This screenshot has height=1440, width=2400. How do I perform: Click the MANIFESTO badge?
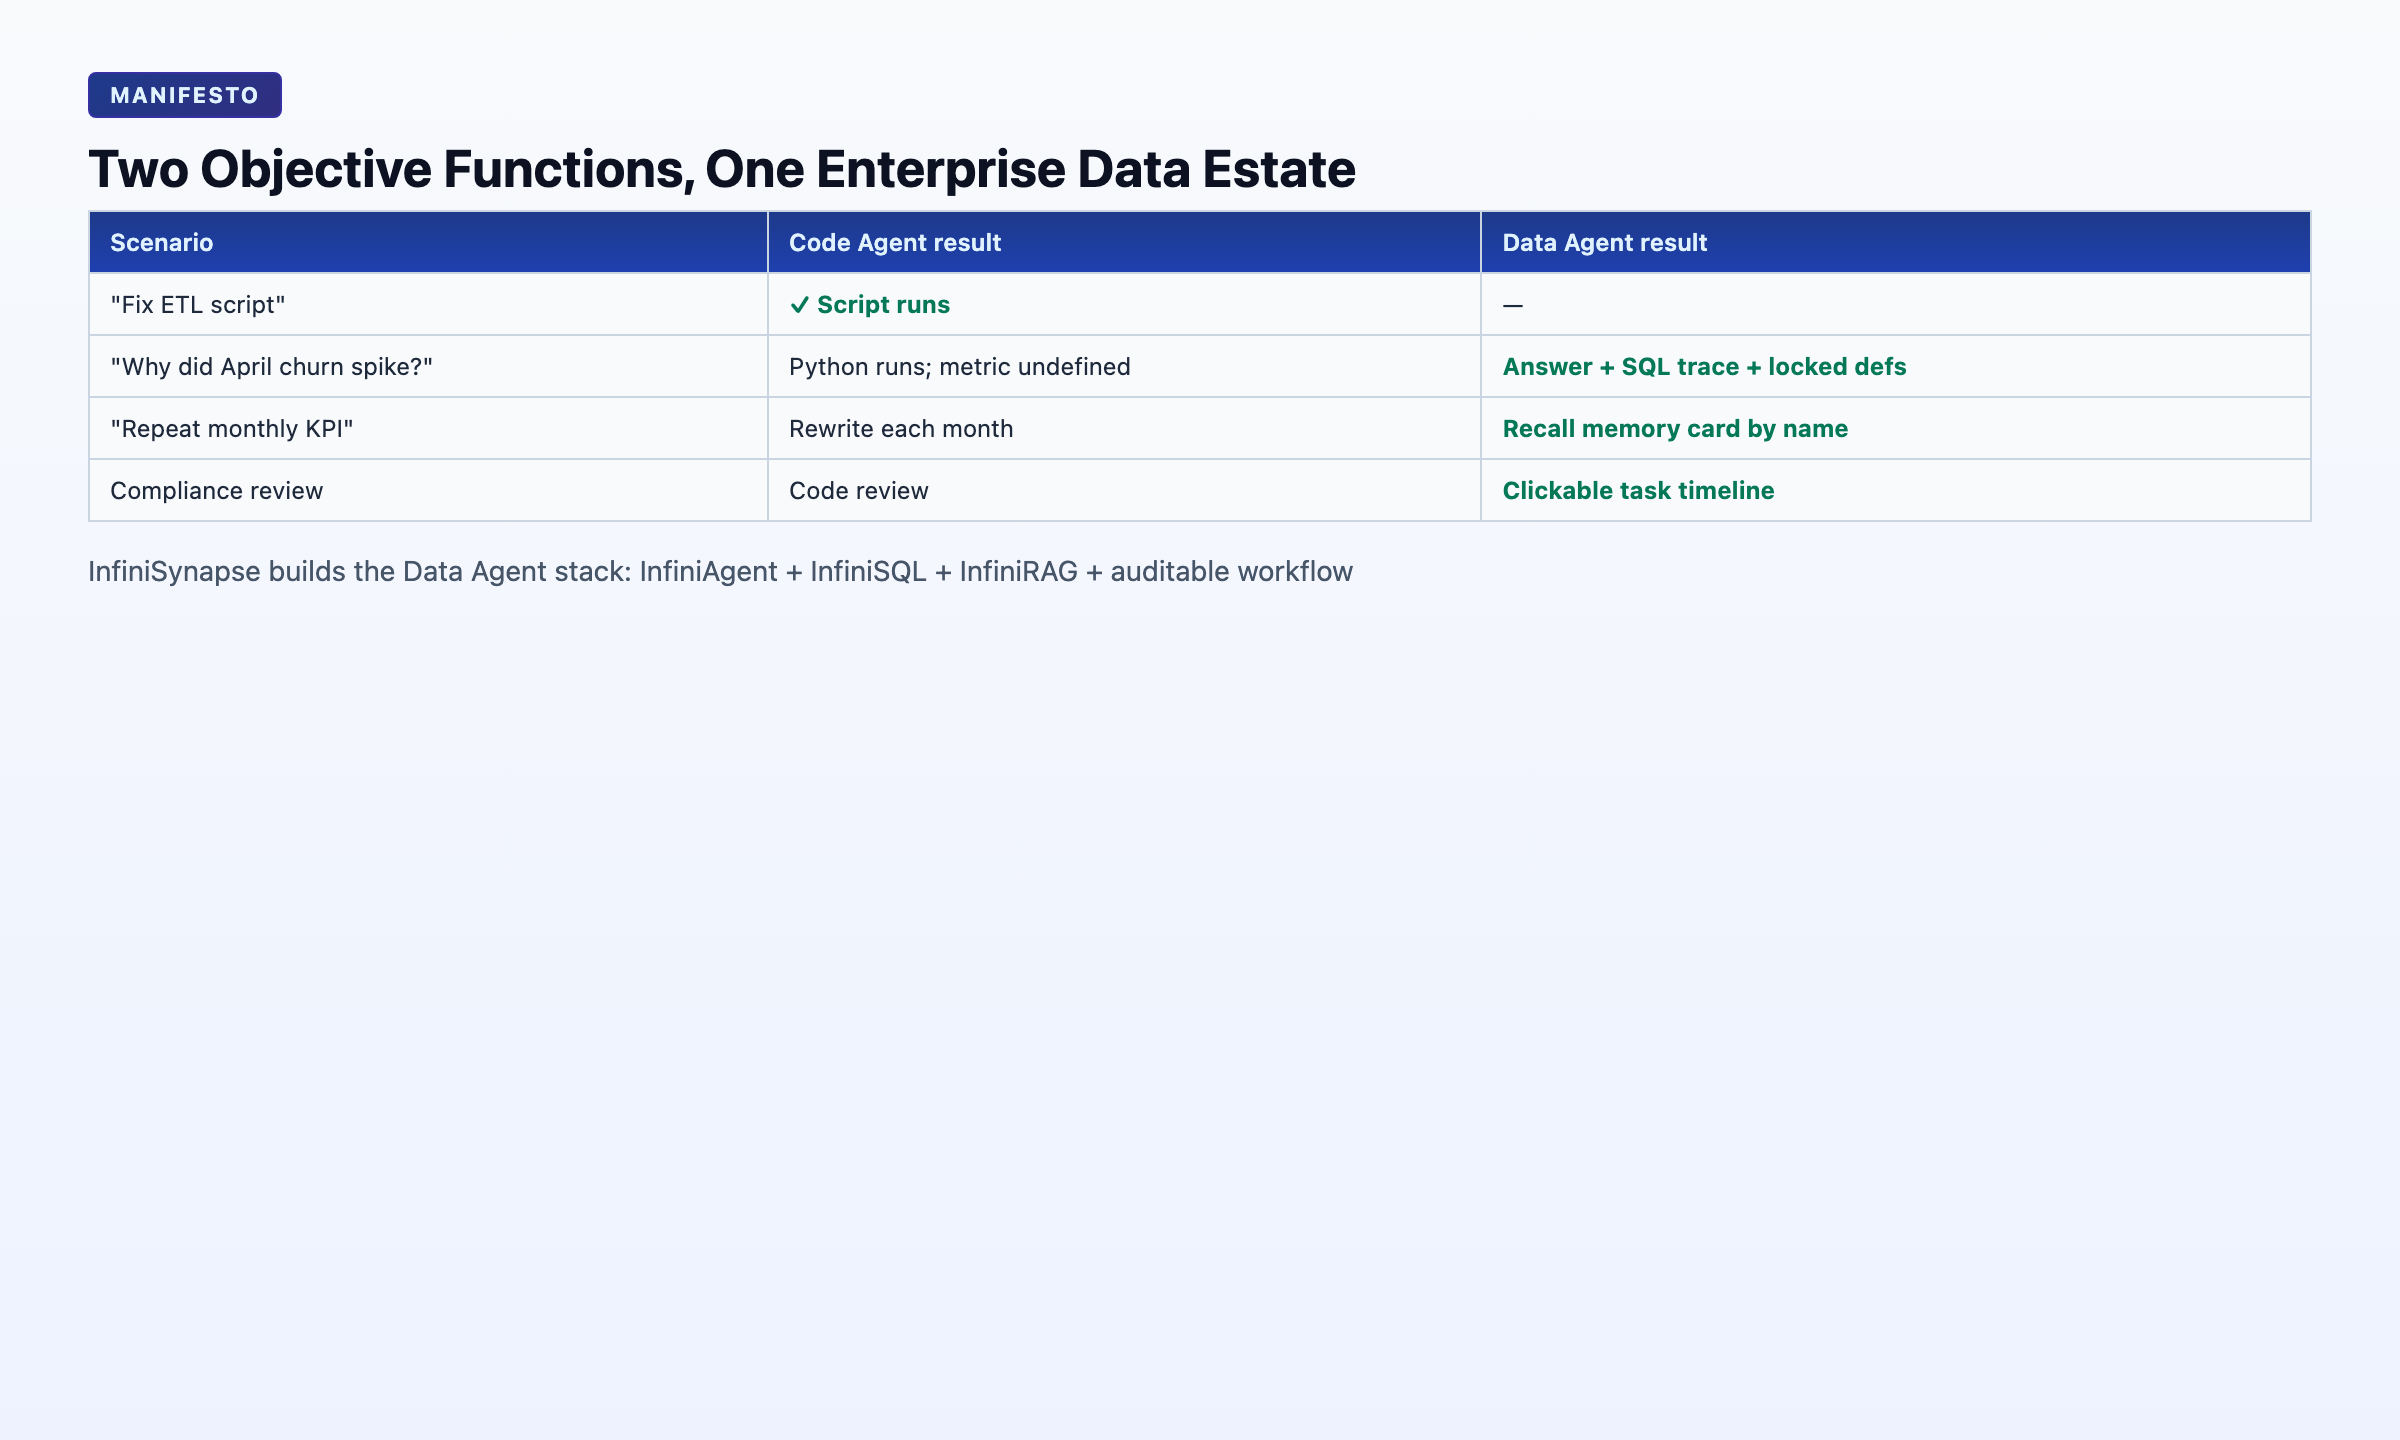(185, 95)
